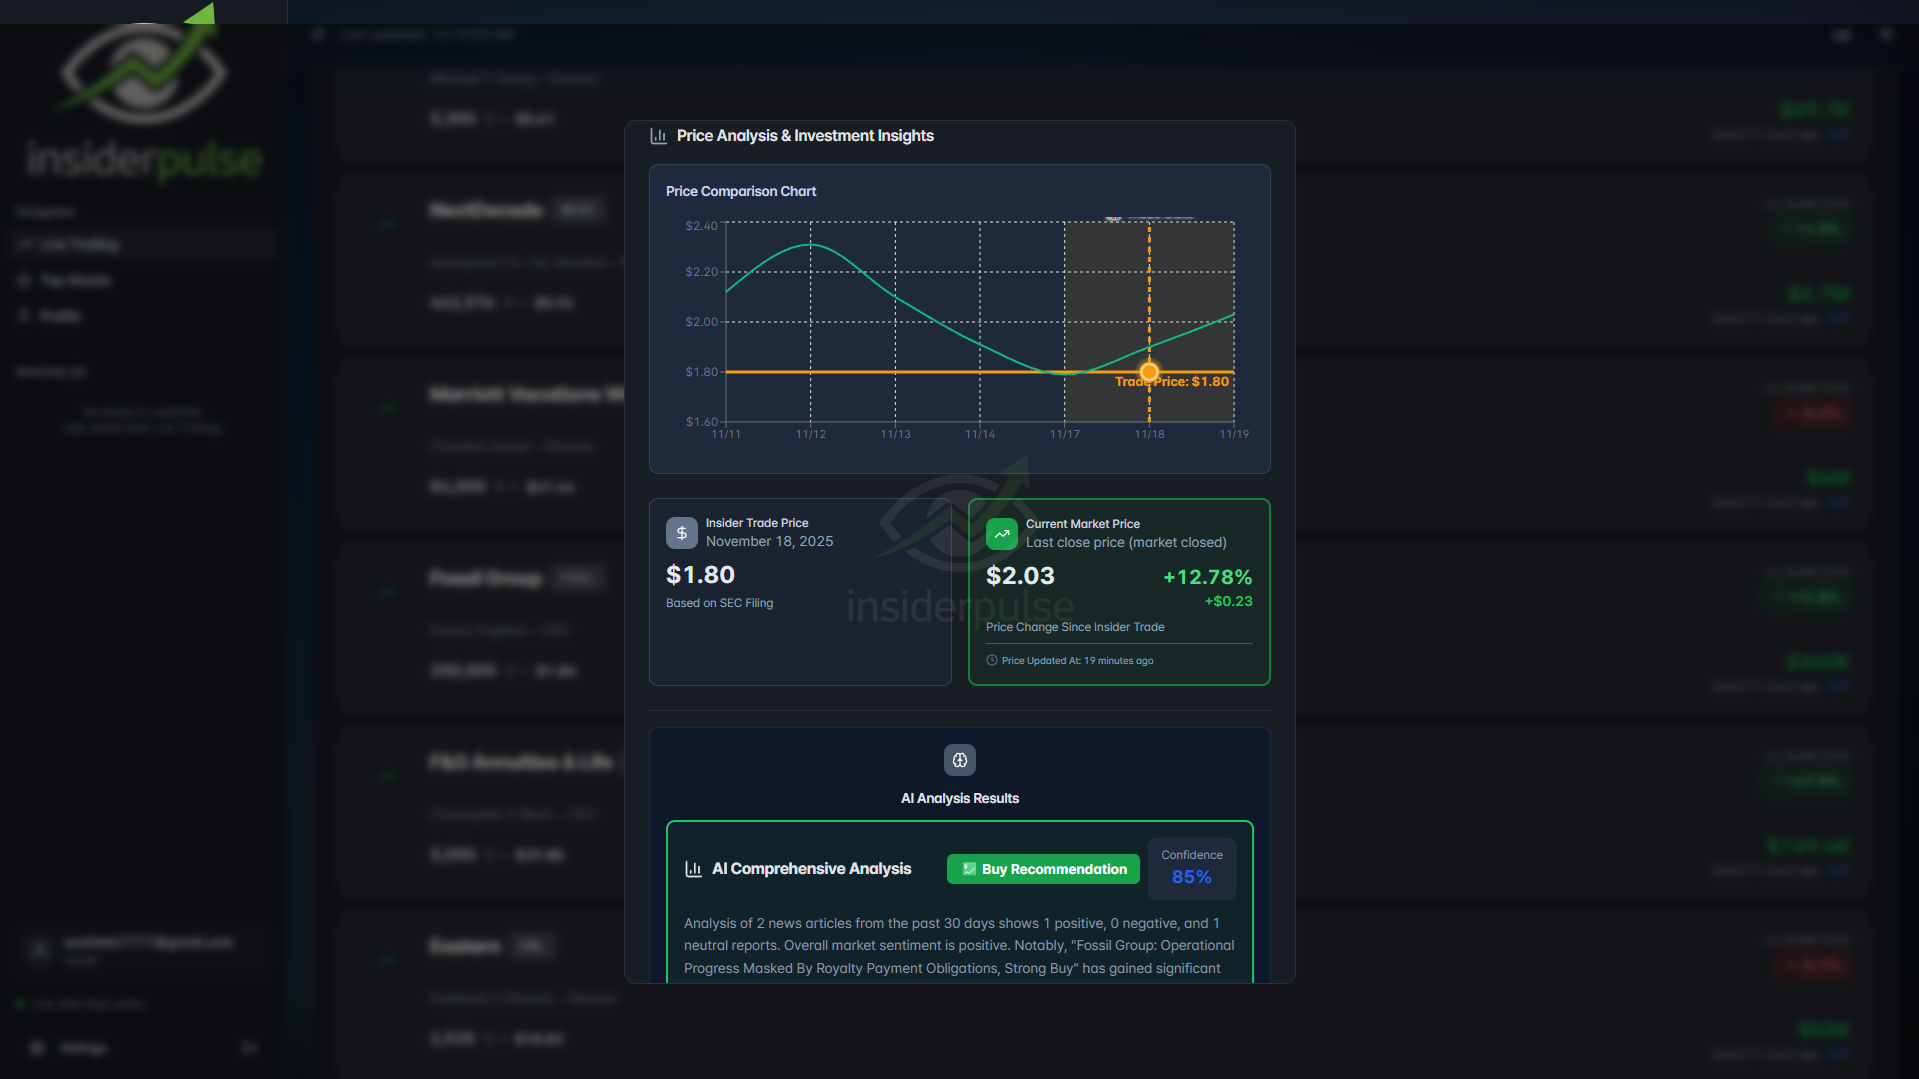Select the AI brain icon above AI Analysis Results

coord(959,760)
